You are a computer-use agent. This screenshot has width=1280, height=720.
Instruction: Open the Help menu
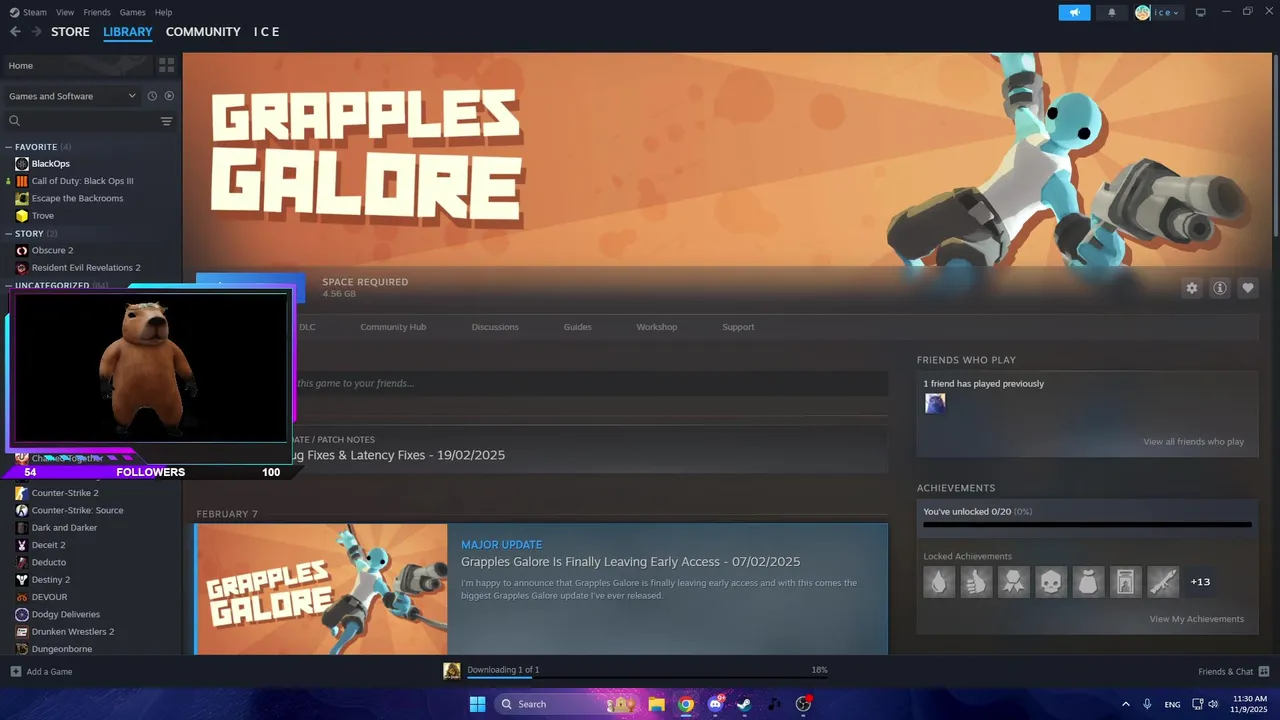(x=164, y=12)
